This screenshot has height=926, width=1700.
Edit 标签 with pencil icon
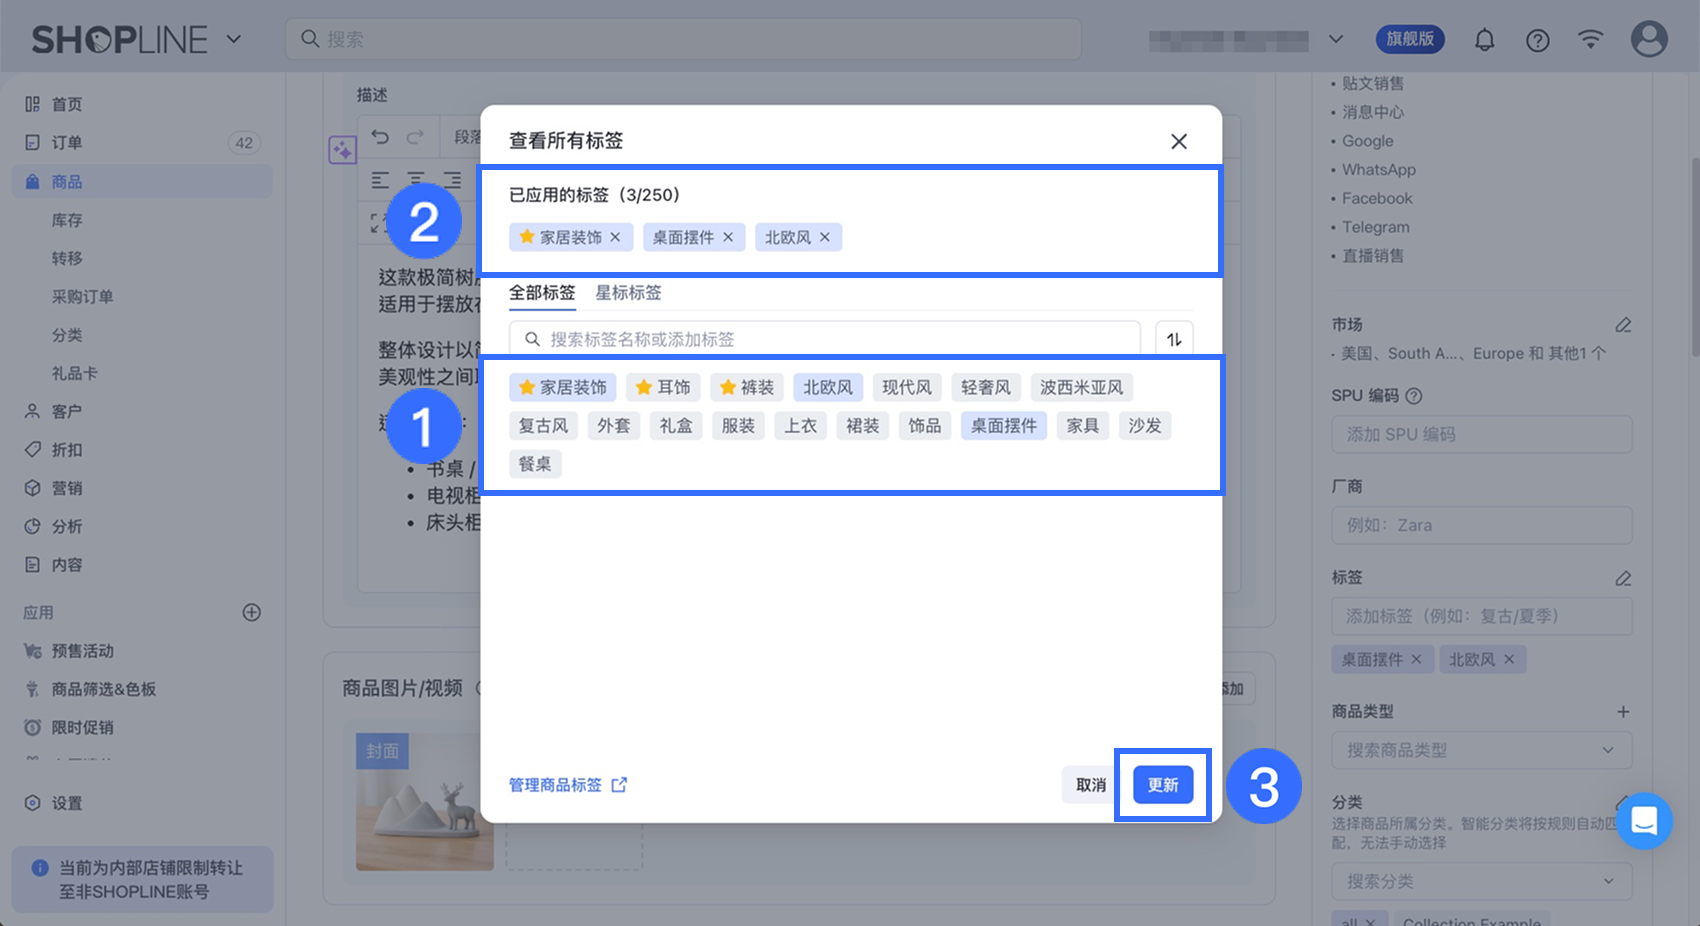(1623, 578)
